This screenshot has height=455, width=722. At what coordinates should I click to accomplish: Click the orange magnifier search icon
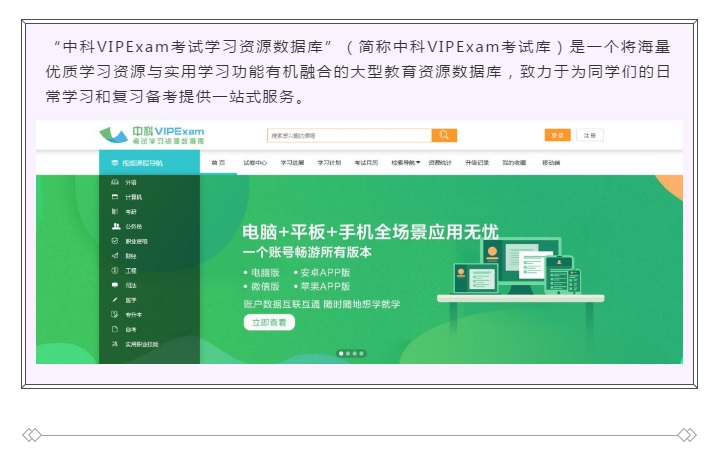point(444,135)
